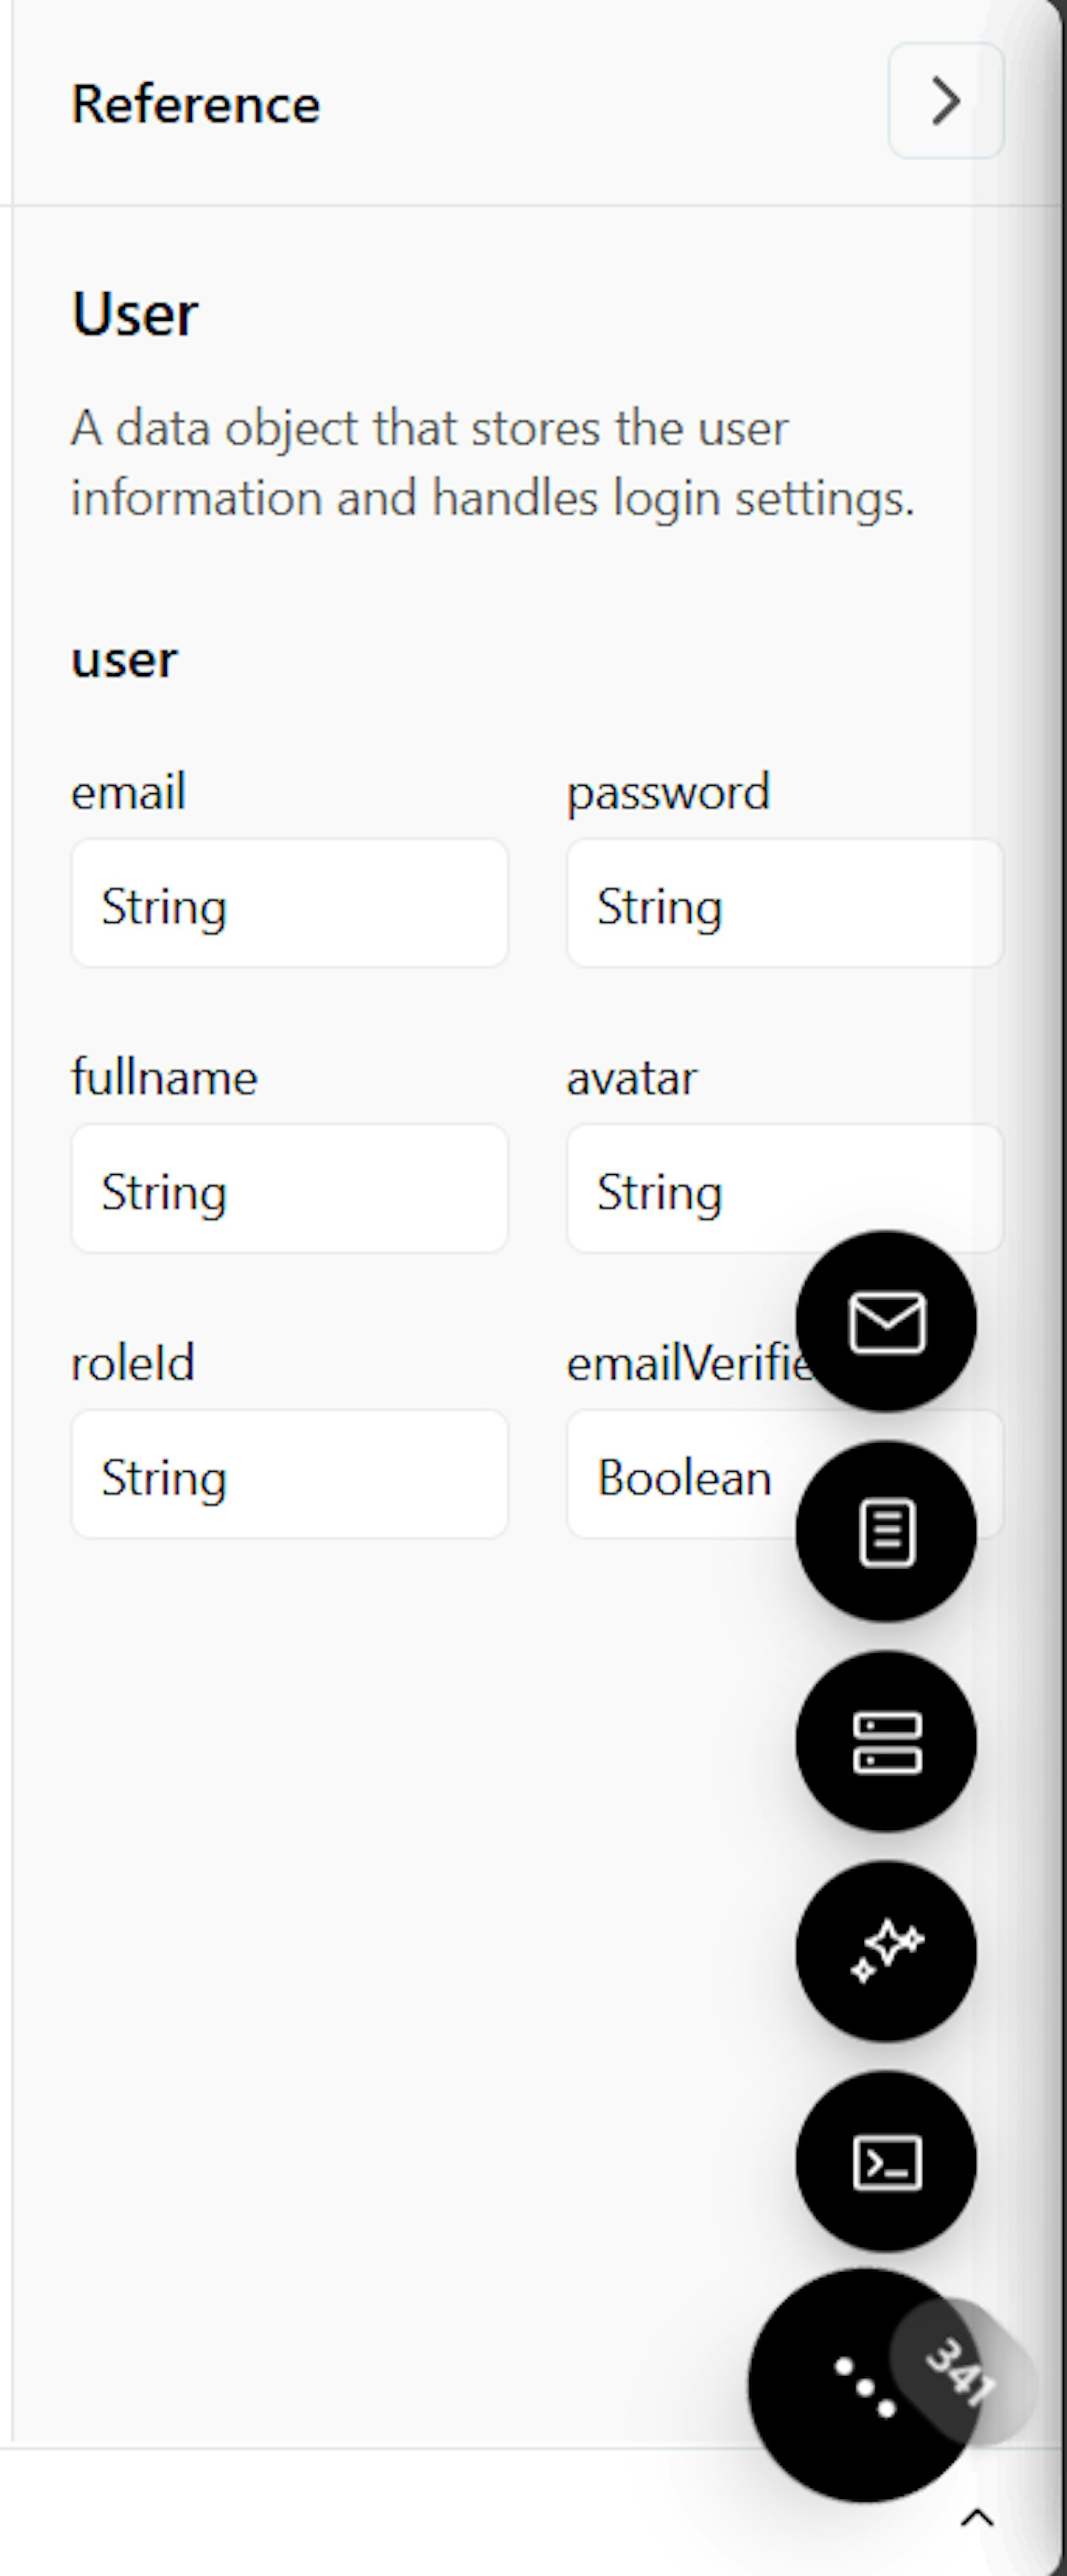Select the roleId String type field
Screen dimensions: 1067x2576
[289, 1475]
